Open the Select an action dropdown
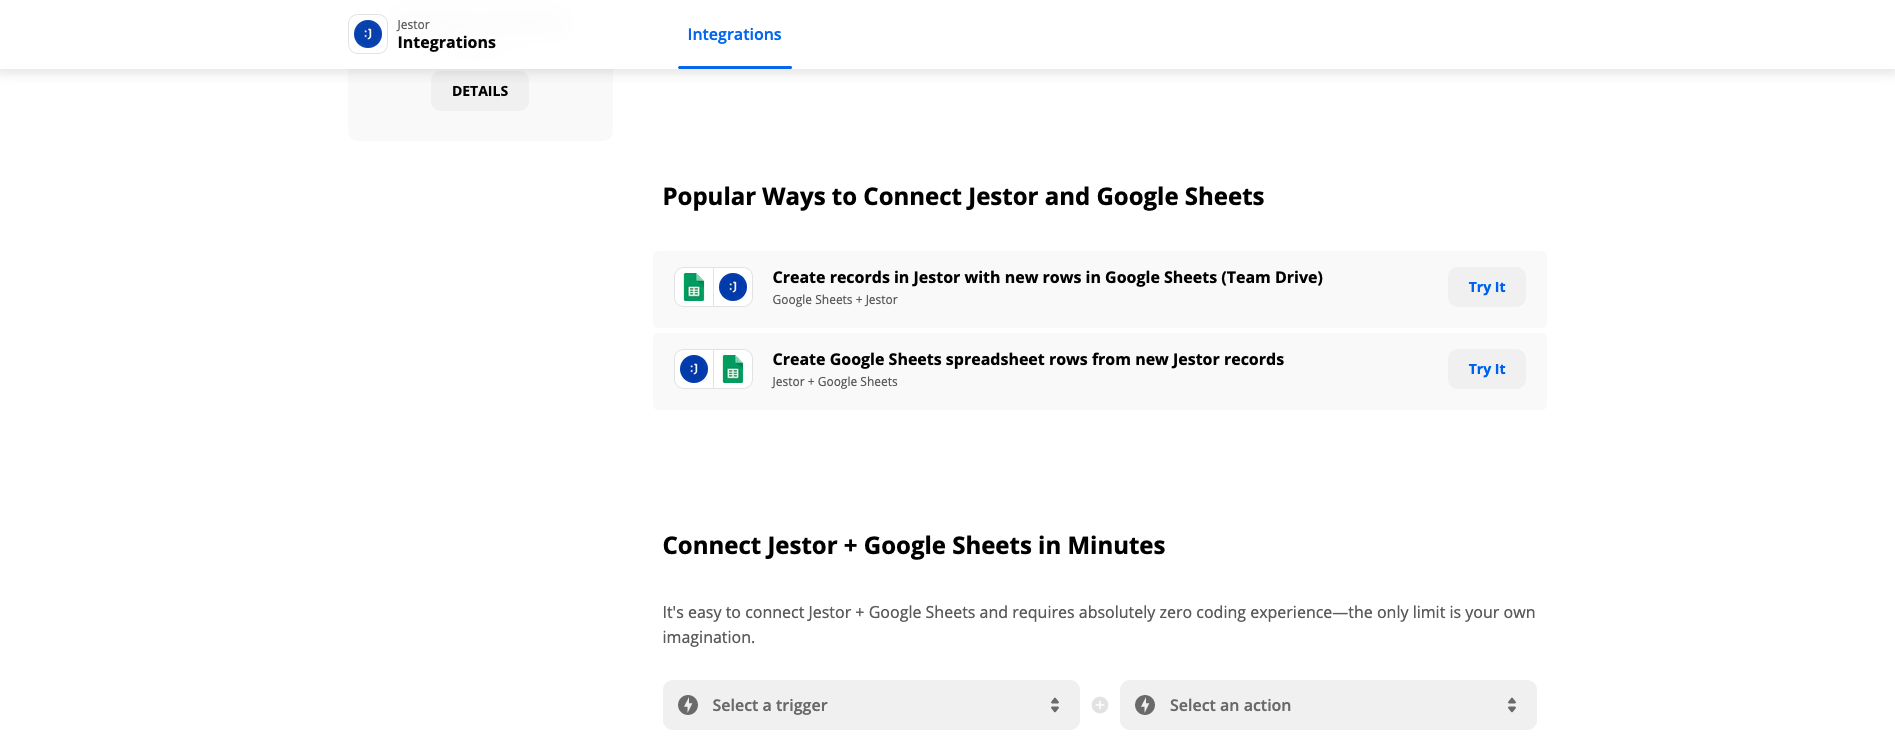The image size is (1895, 753). (x=1328, y=705)
